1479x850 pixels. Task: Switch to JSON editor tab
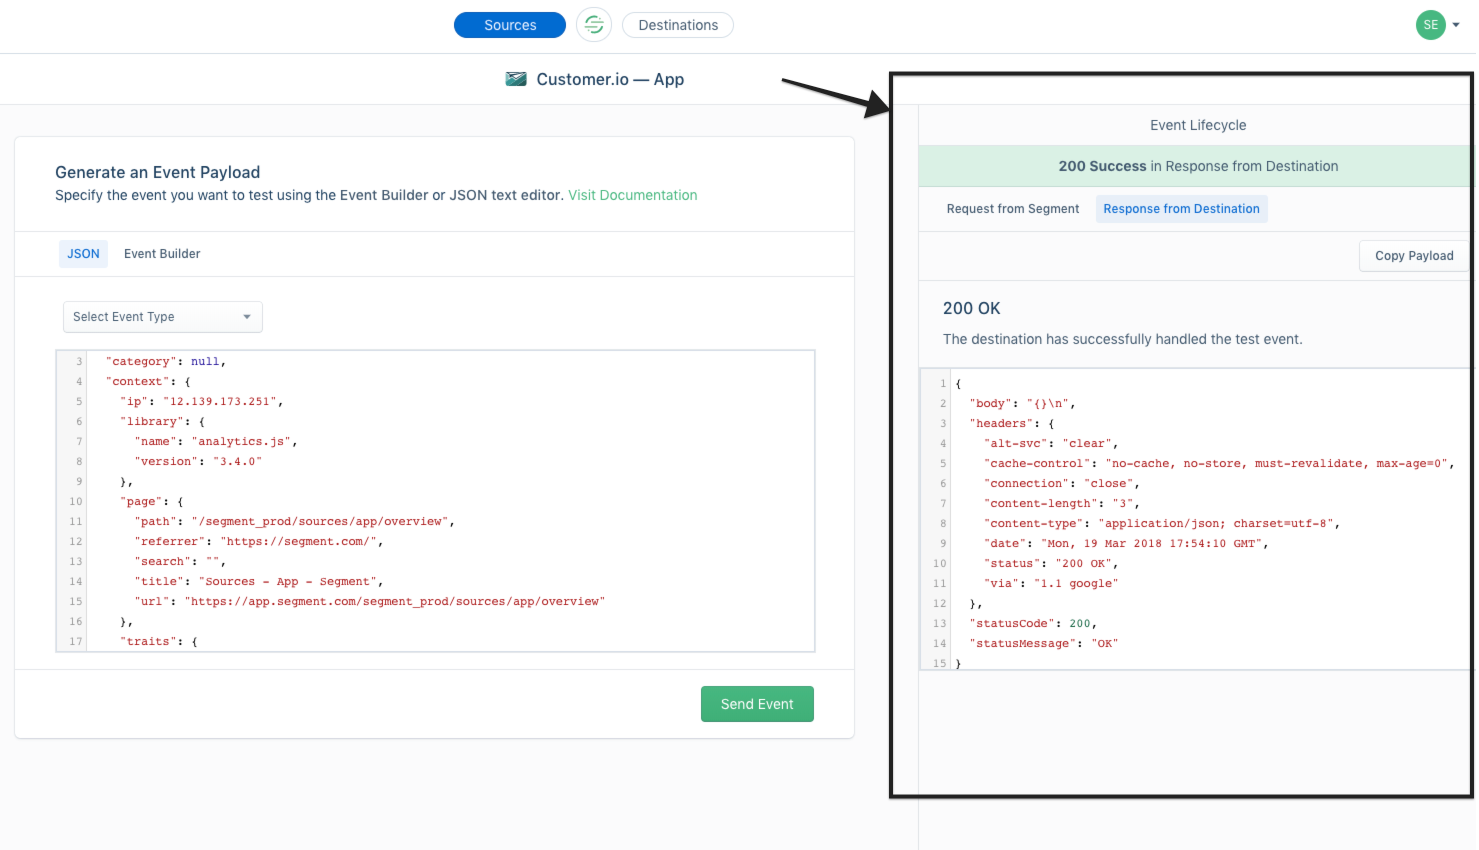click(83, 254)
